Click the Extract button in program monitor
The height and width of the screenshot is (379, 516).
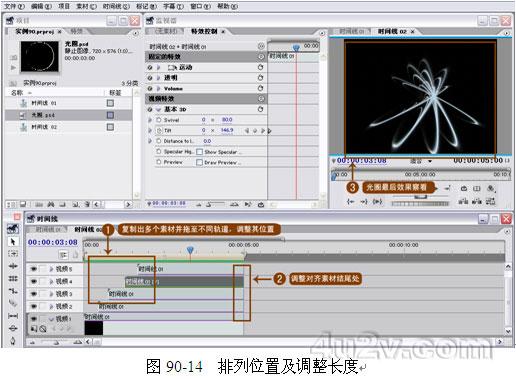click(477, 201)
